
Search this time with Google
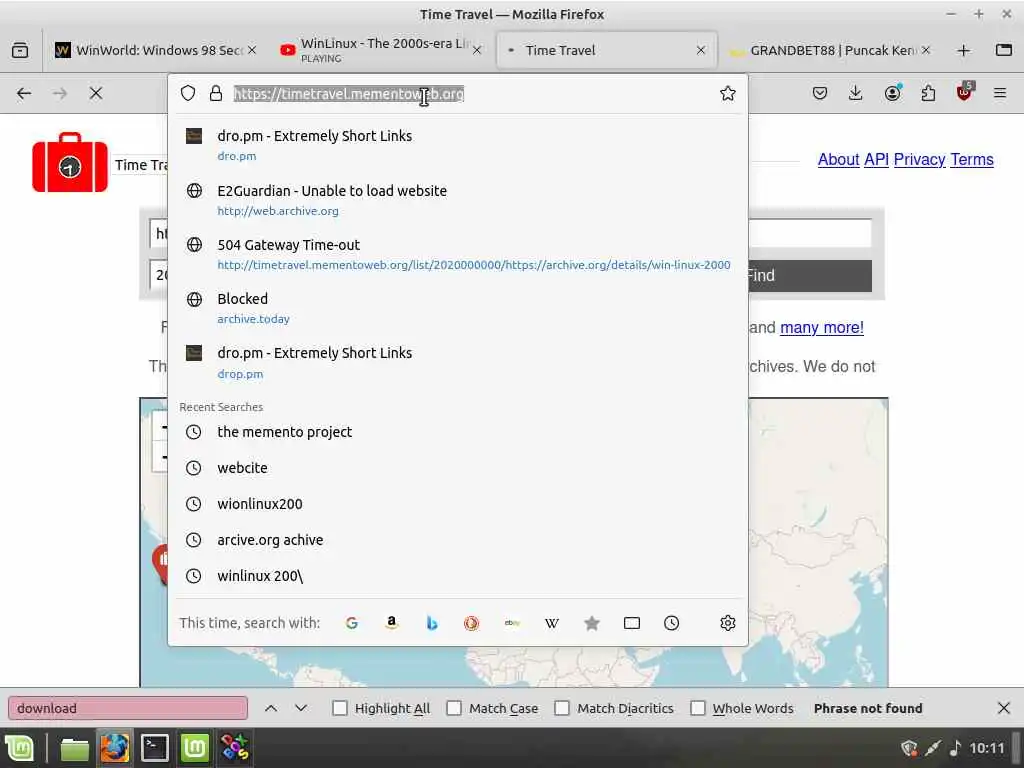tap(351, 623)
